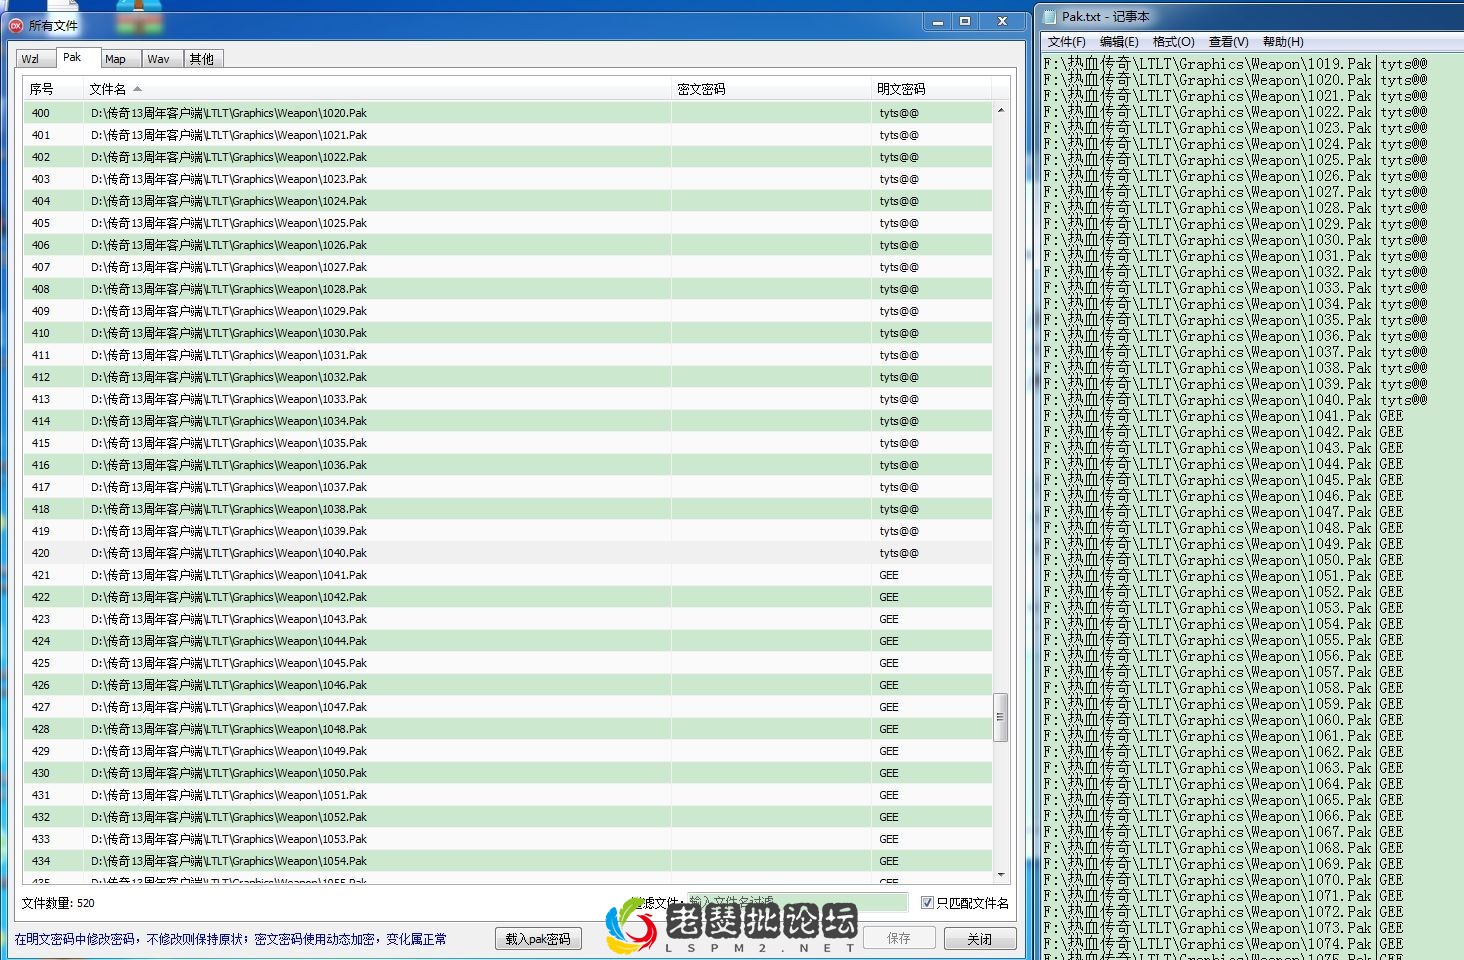1464x960 pixels.
Task: Click the 明文密码 column header
Action: click(x=932, y=89)
